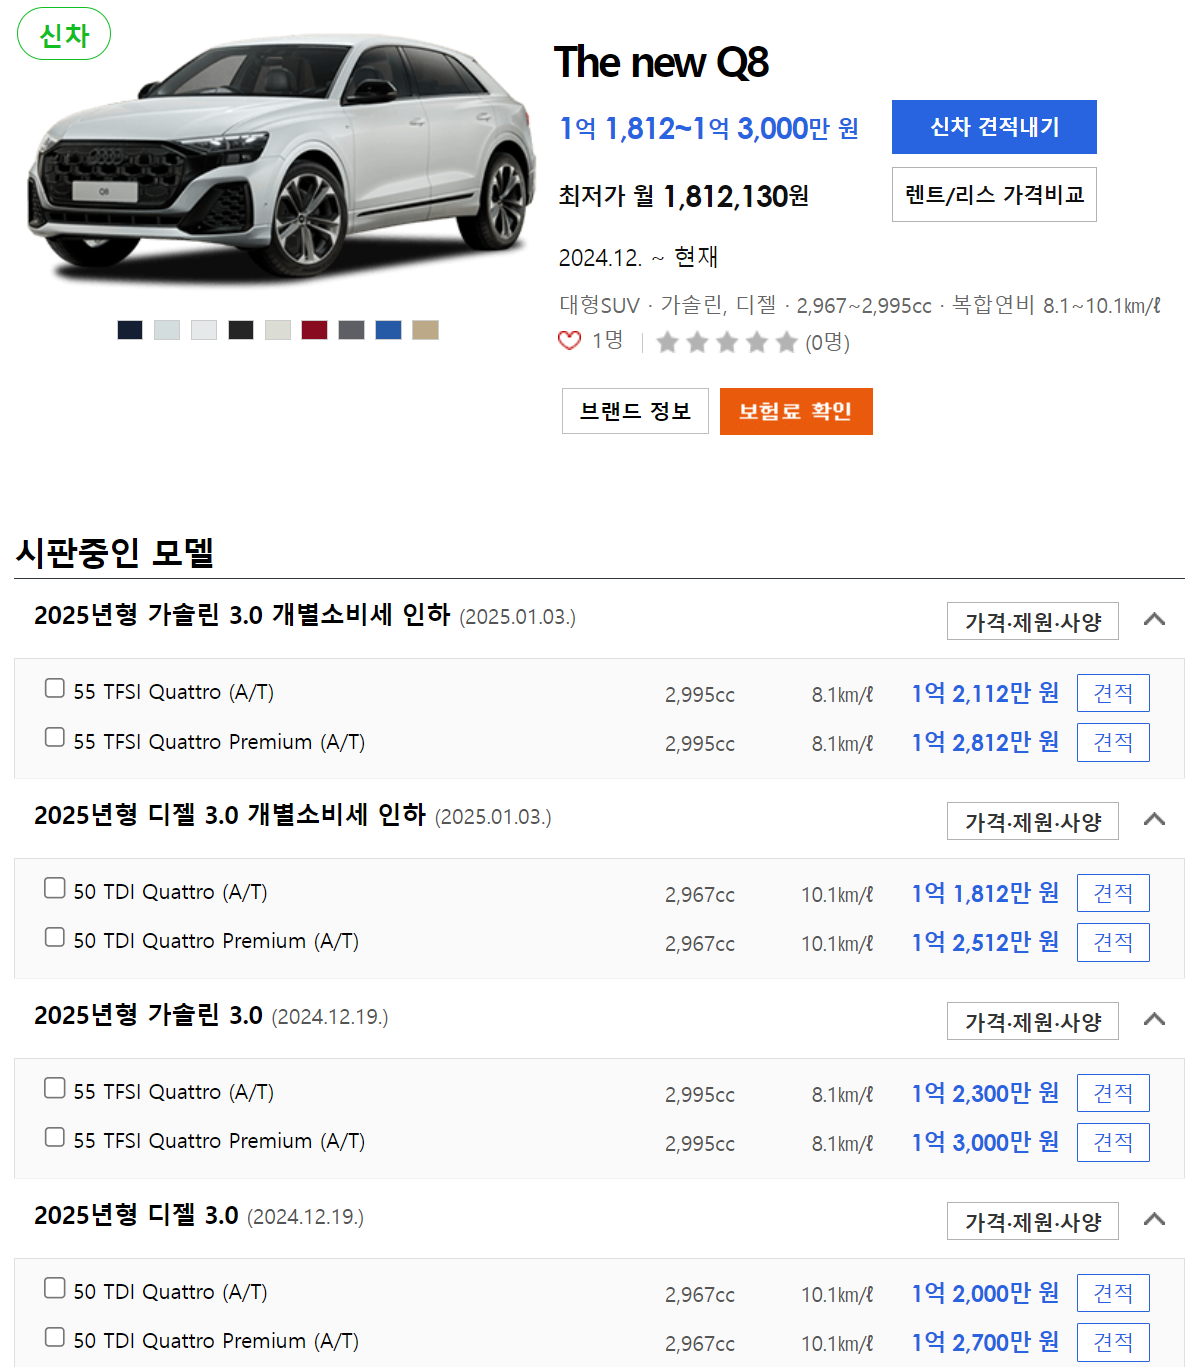Click the 신차 badge
Viewport: 1203px width, 1367px height.
tap(64, 35)
